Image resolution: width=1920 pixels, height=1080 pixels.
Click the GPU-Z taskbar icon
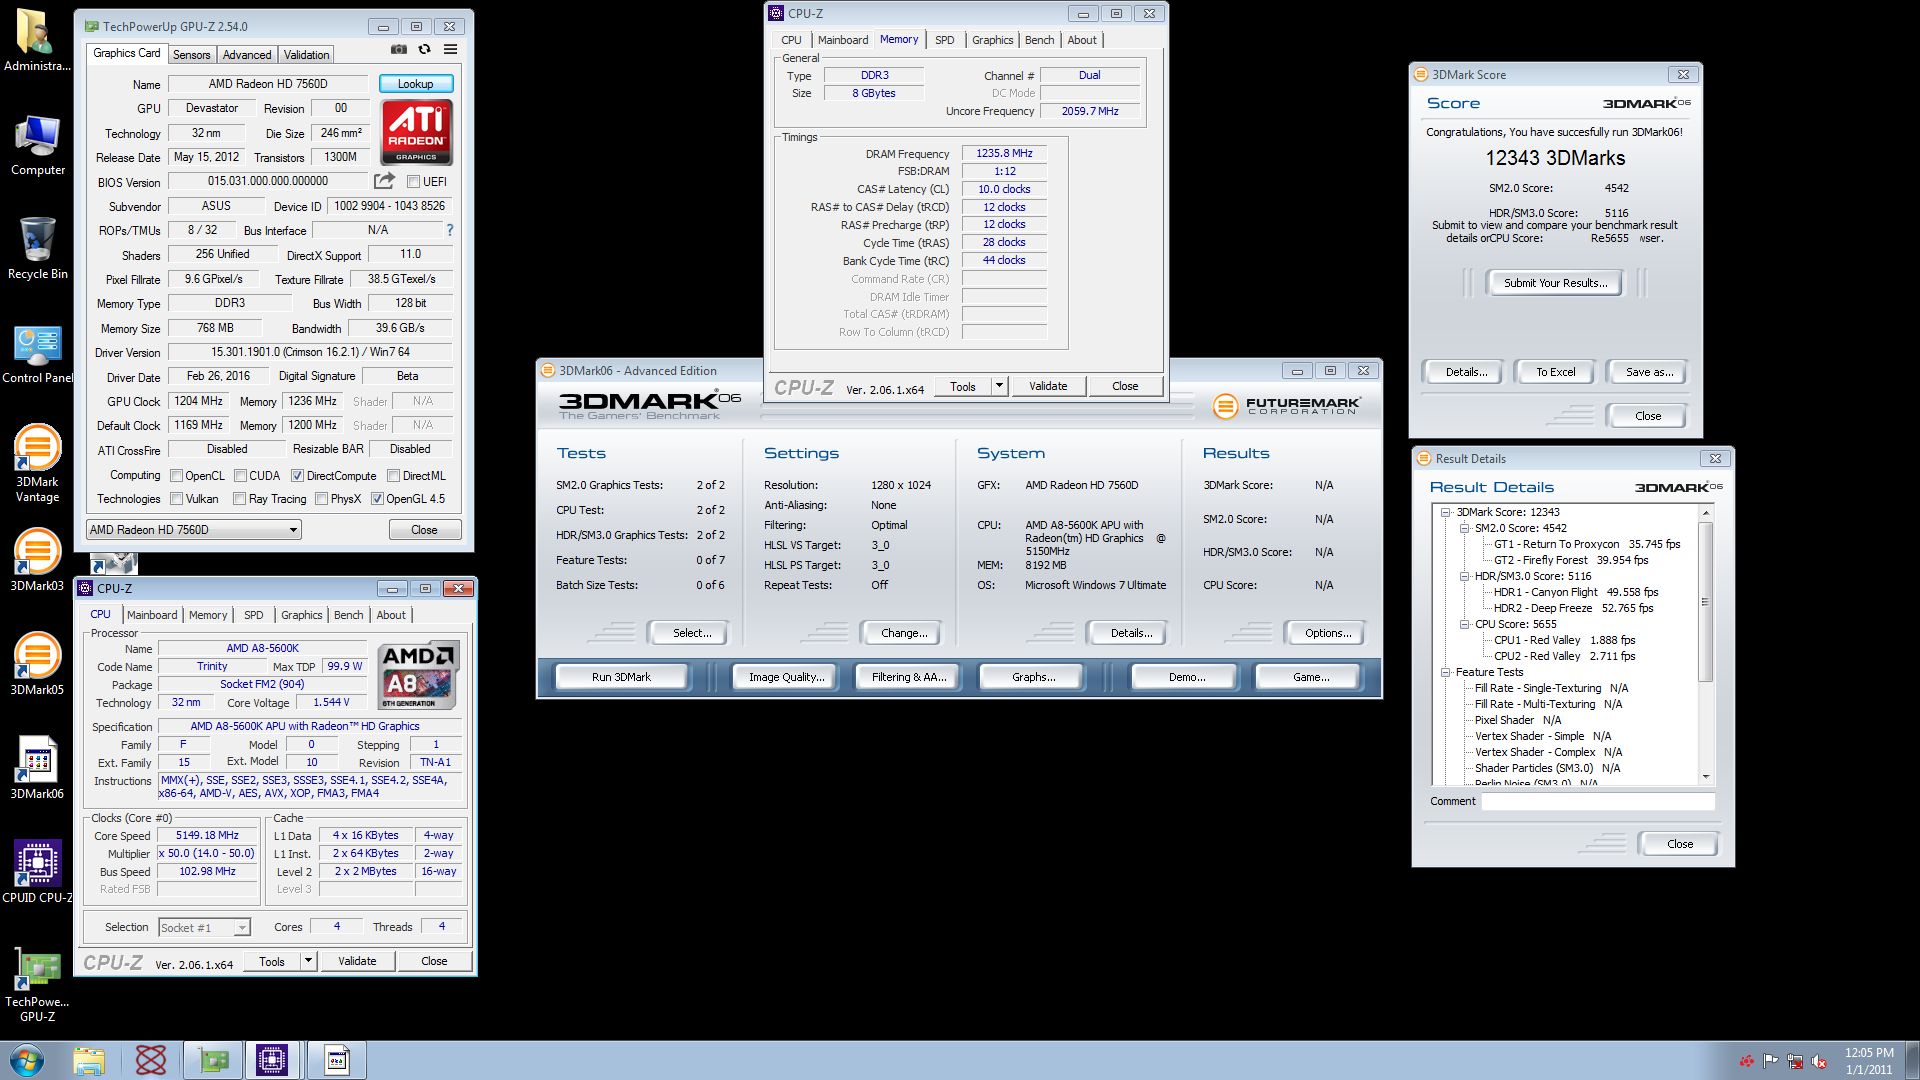[x=213, y=1060]
